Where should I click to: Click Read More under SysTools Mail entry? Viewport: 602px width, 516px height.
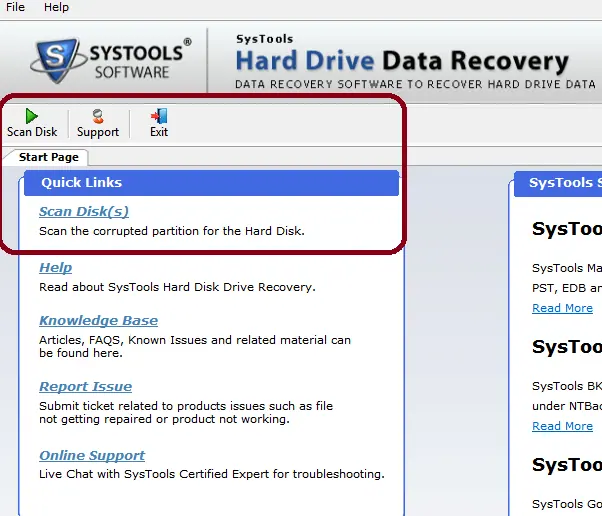562,308
